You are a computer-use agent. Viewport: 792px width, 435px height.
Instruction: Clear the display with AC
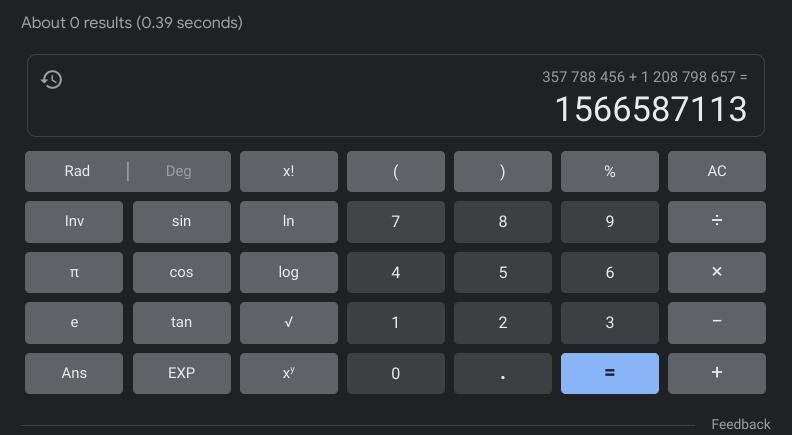(x=717, y=171)
